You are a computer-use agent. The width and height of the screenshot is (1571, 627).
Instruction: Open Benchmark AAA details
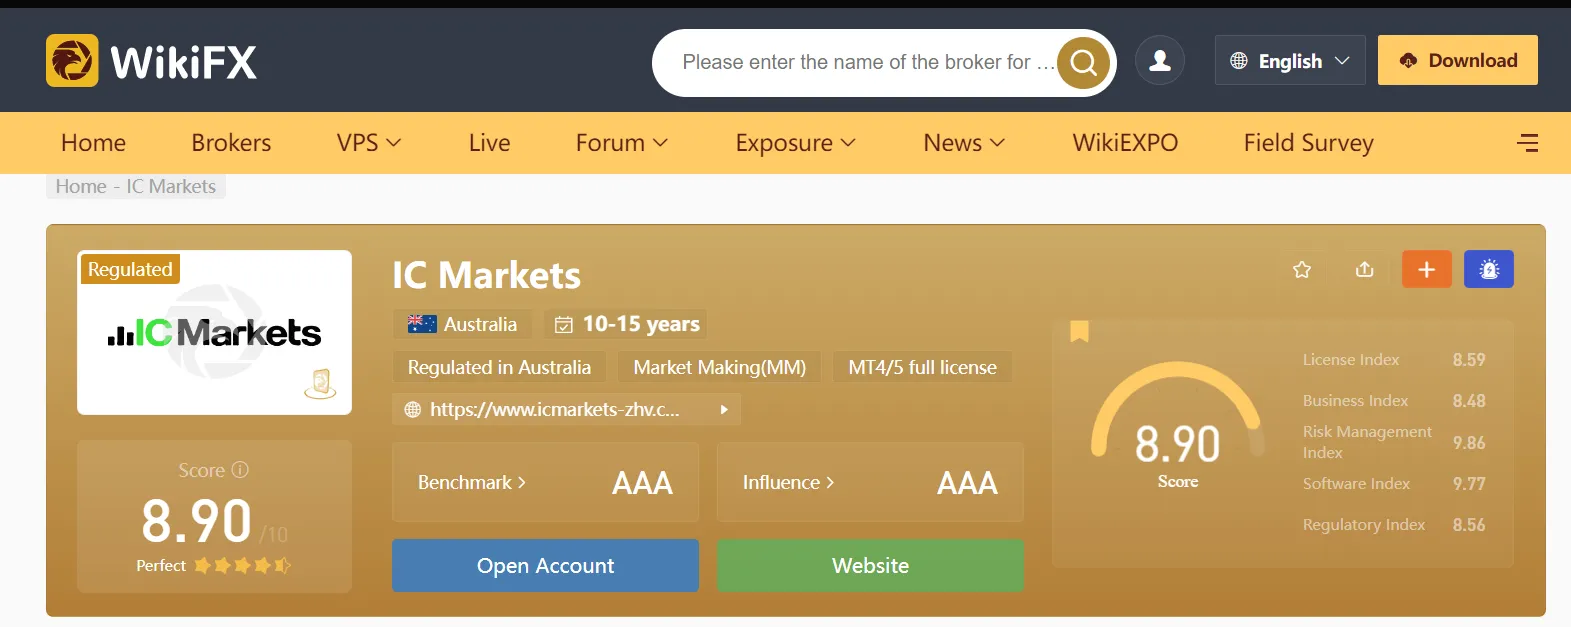point(545,482)
